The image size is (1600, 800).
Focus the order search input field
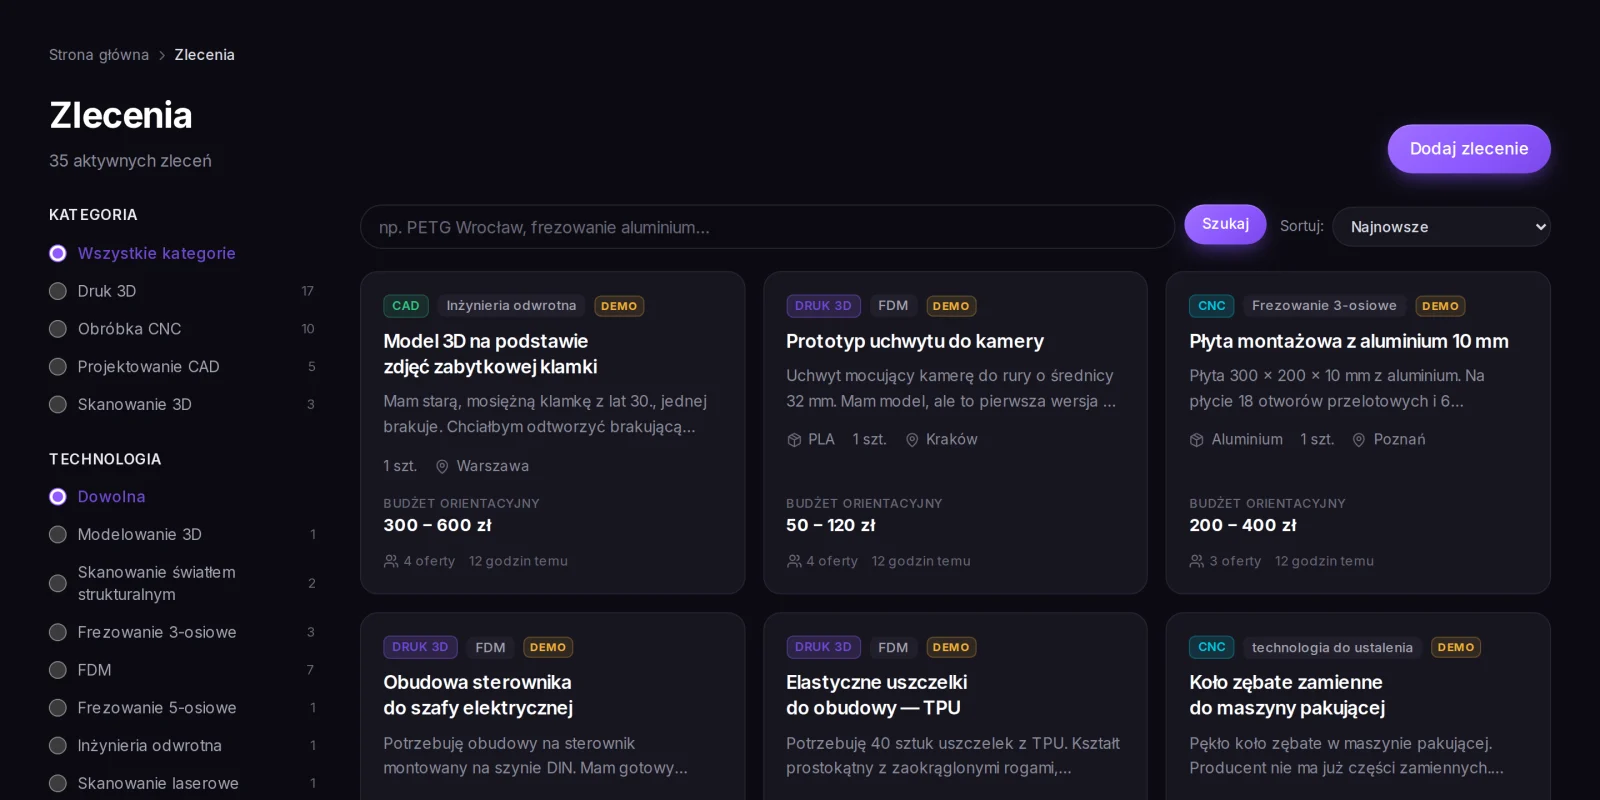coord(767,227)
